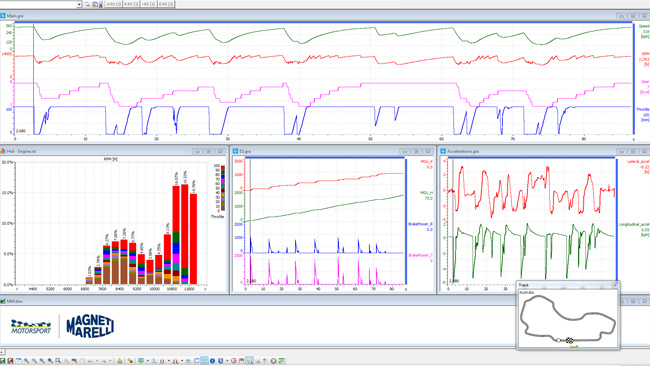Open the dropdown arrow of the top combo box
Viewport: 650px width, 366px height.
(79, 4)
